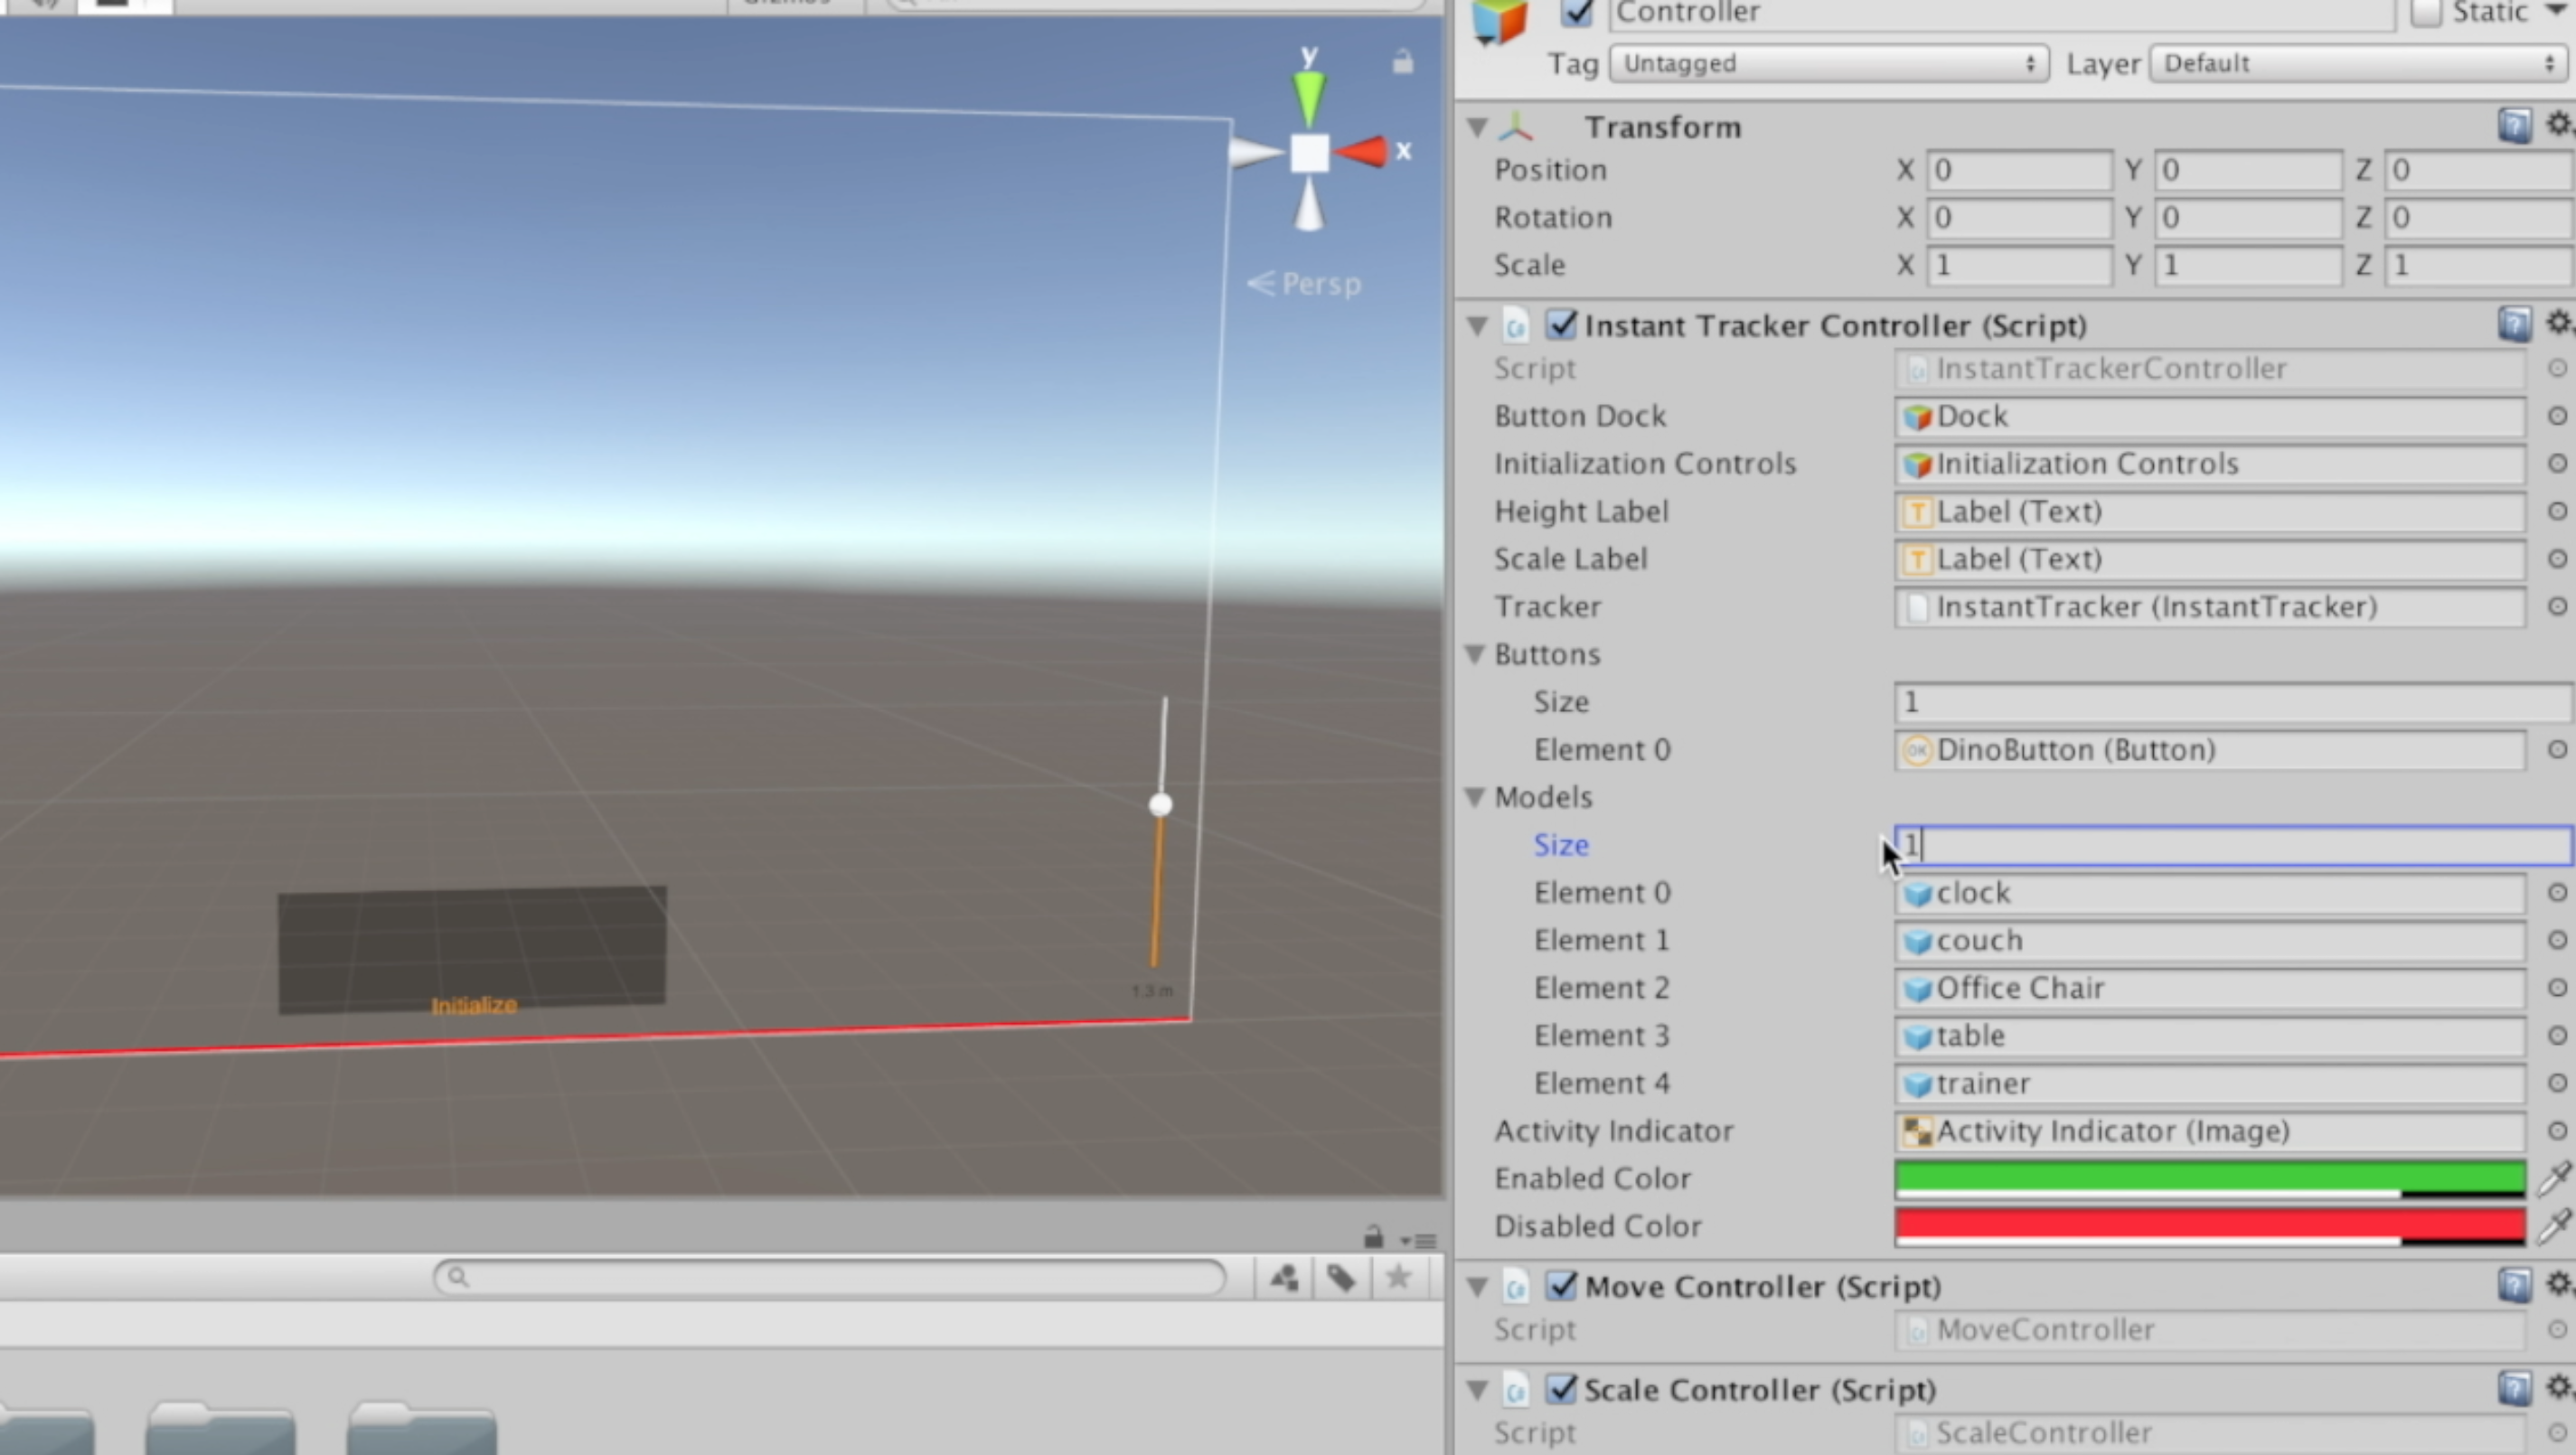Open Enabled Color green swatch

2208,1176
